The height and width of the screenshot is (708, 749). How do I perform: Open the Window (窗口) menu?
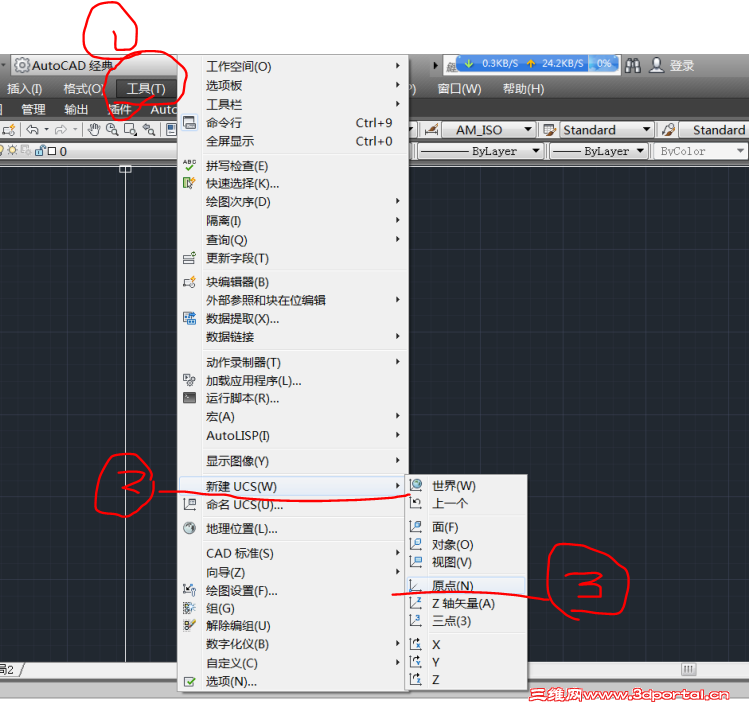pos(459,89)
